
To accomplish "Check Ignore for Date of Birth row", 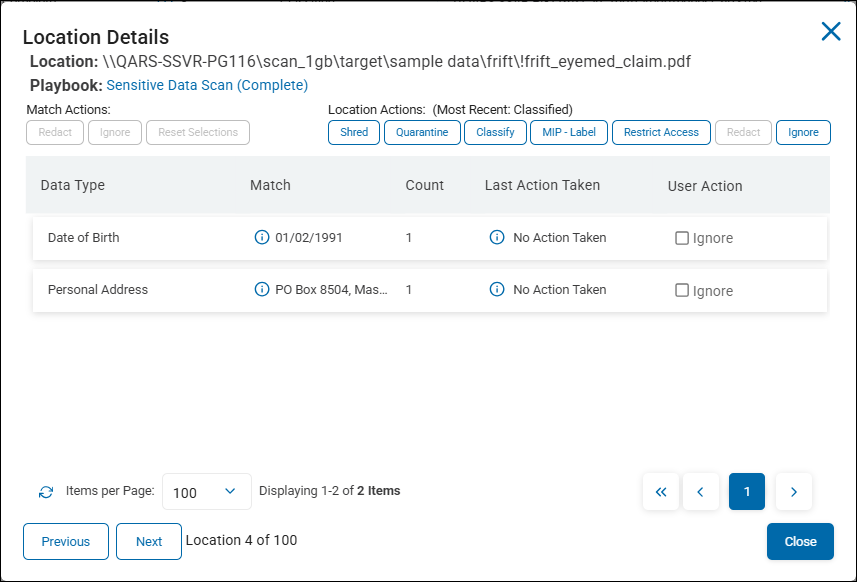I will 682,238.
